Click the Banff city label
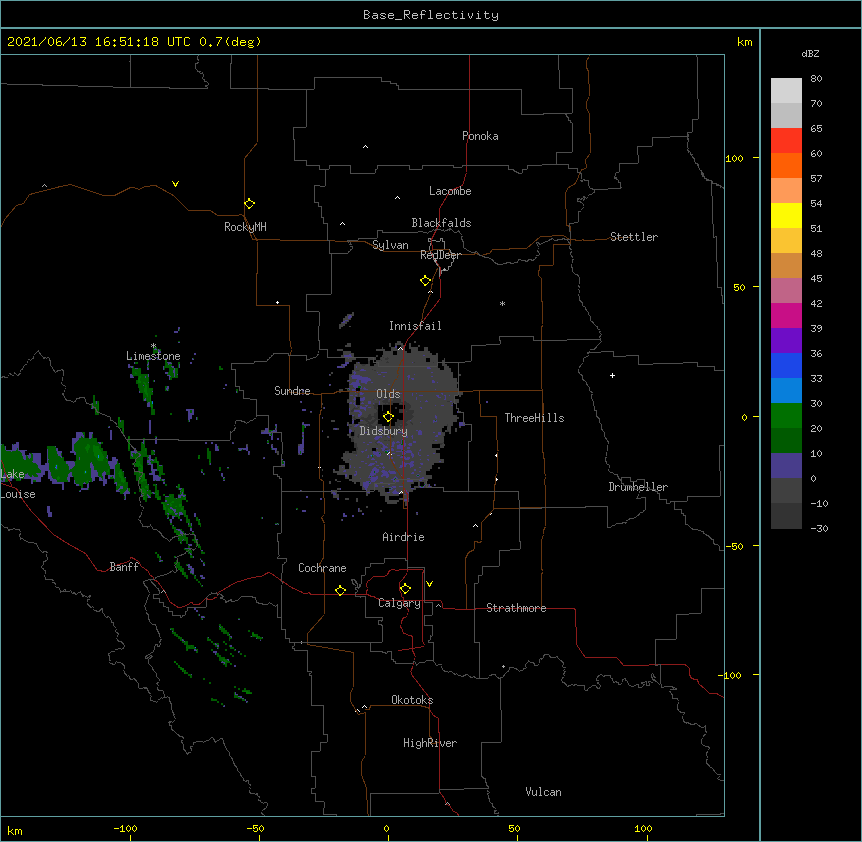Screen dimensions: 862x842 (124, 567)
